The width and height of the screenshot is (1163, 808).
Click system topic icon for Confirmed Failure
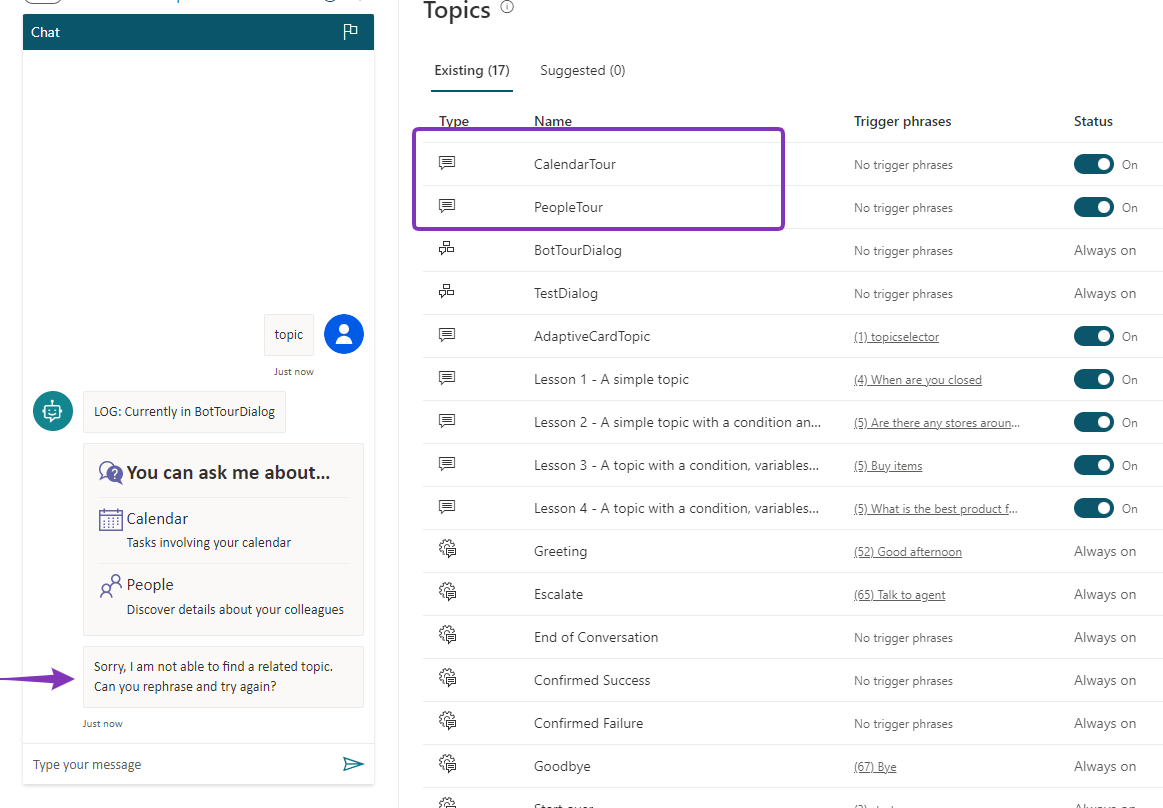(447, 721)
